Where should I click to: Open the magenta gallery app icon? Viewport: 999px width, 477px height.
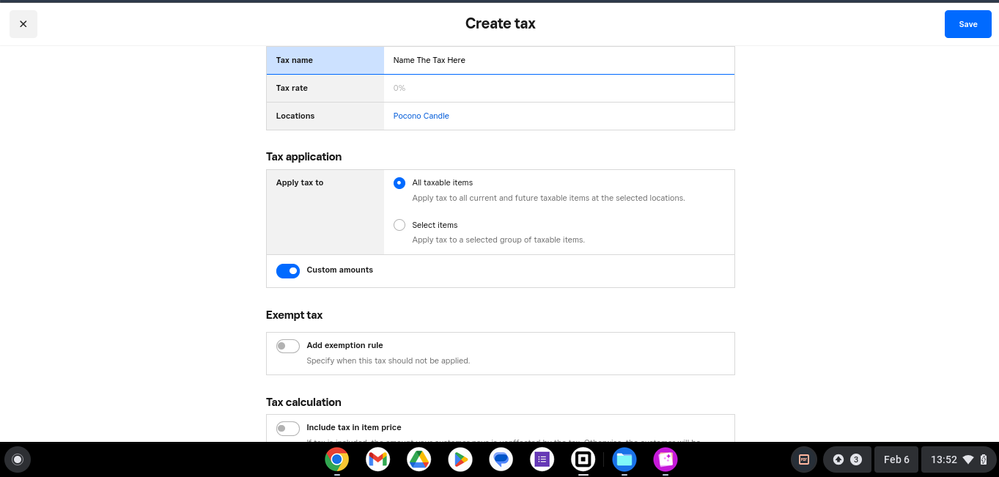pyautogui.click(x=665, y=459)
